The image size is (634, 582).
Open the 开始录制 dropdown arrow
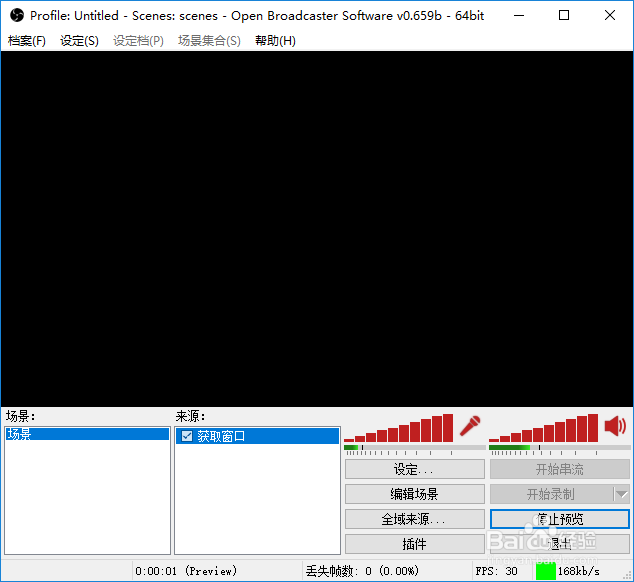click(621, 494)
